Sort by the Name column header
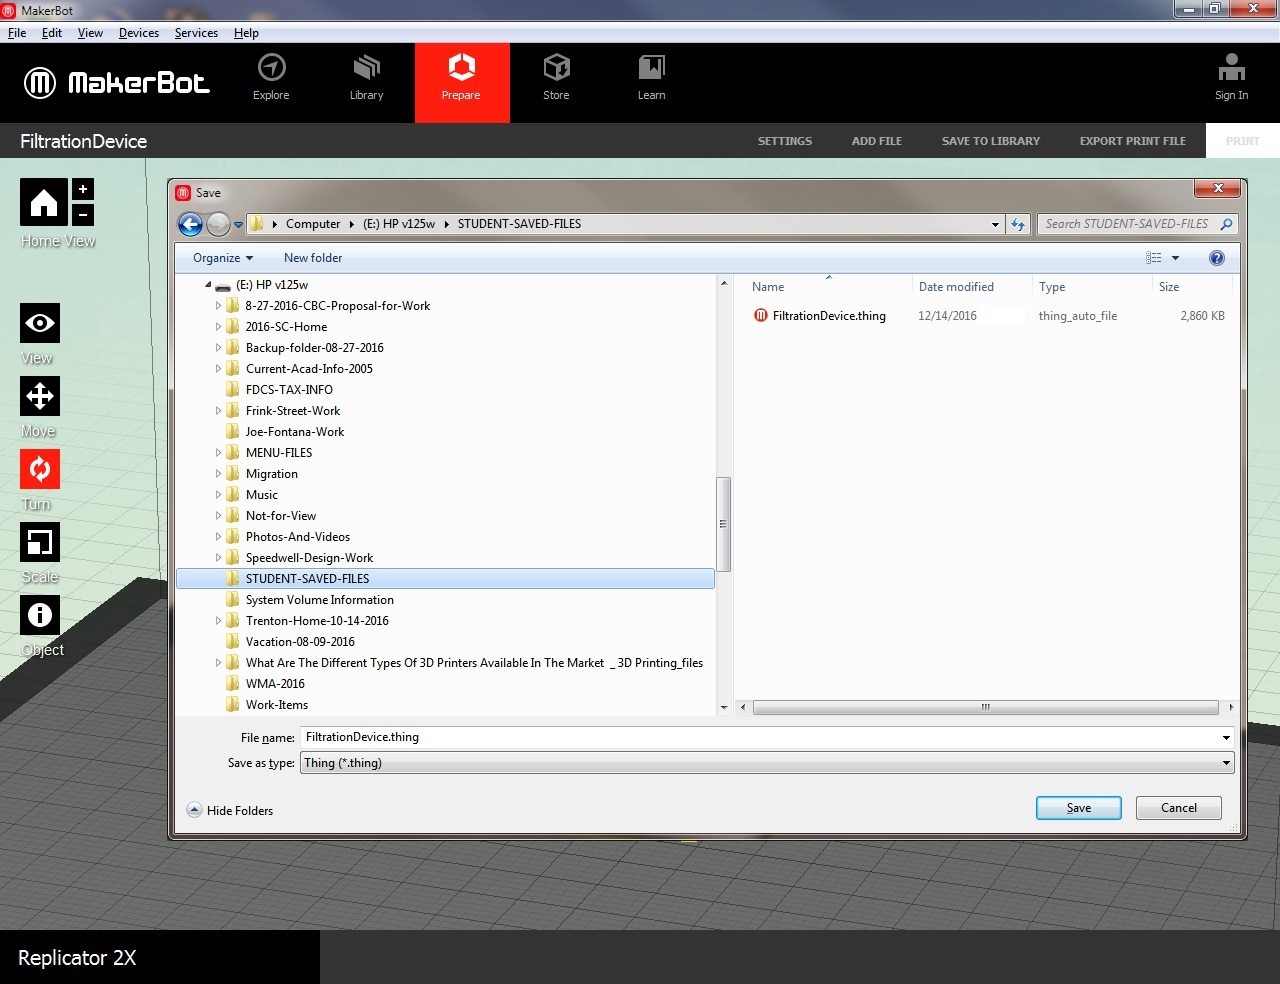The image size is (1280, 984). tap(768, 287)
